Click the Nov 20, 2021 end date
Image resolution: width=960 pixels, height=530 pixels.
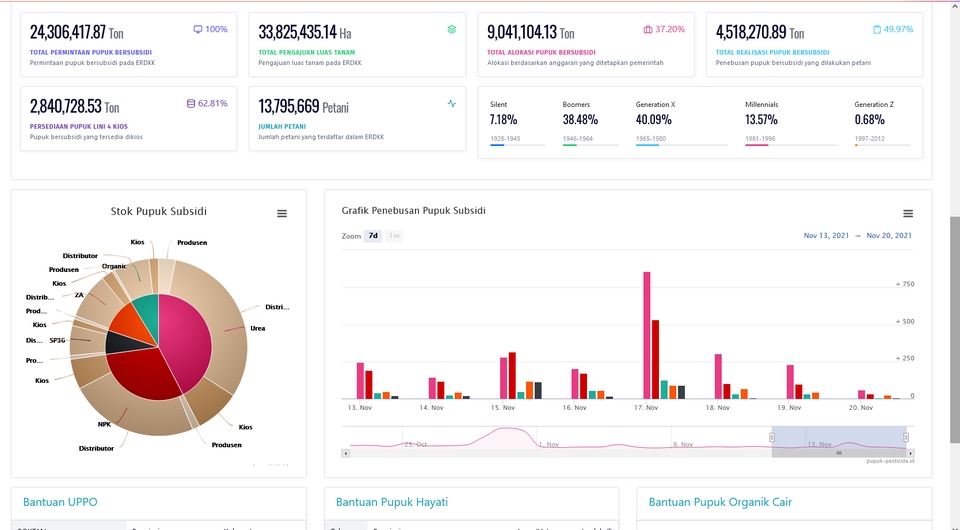pyautogui.click(x=889, y=236)
